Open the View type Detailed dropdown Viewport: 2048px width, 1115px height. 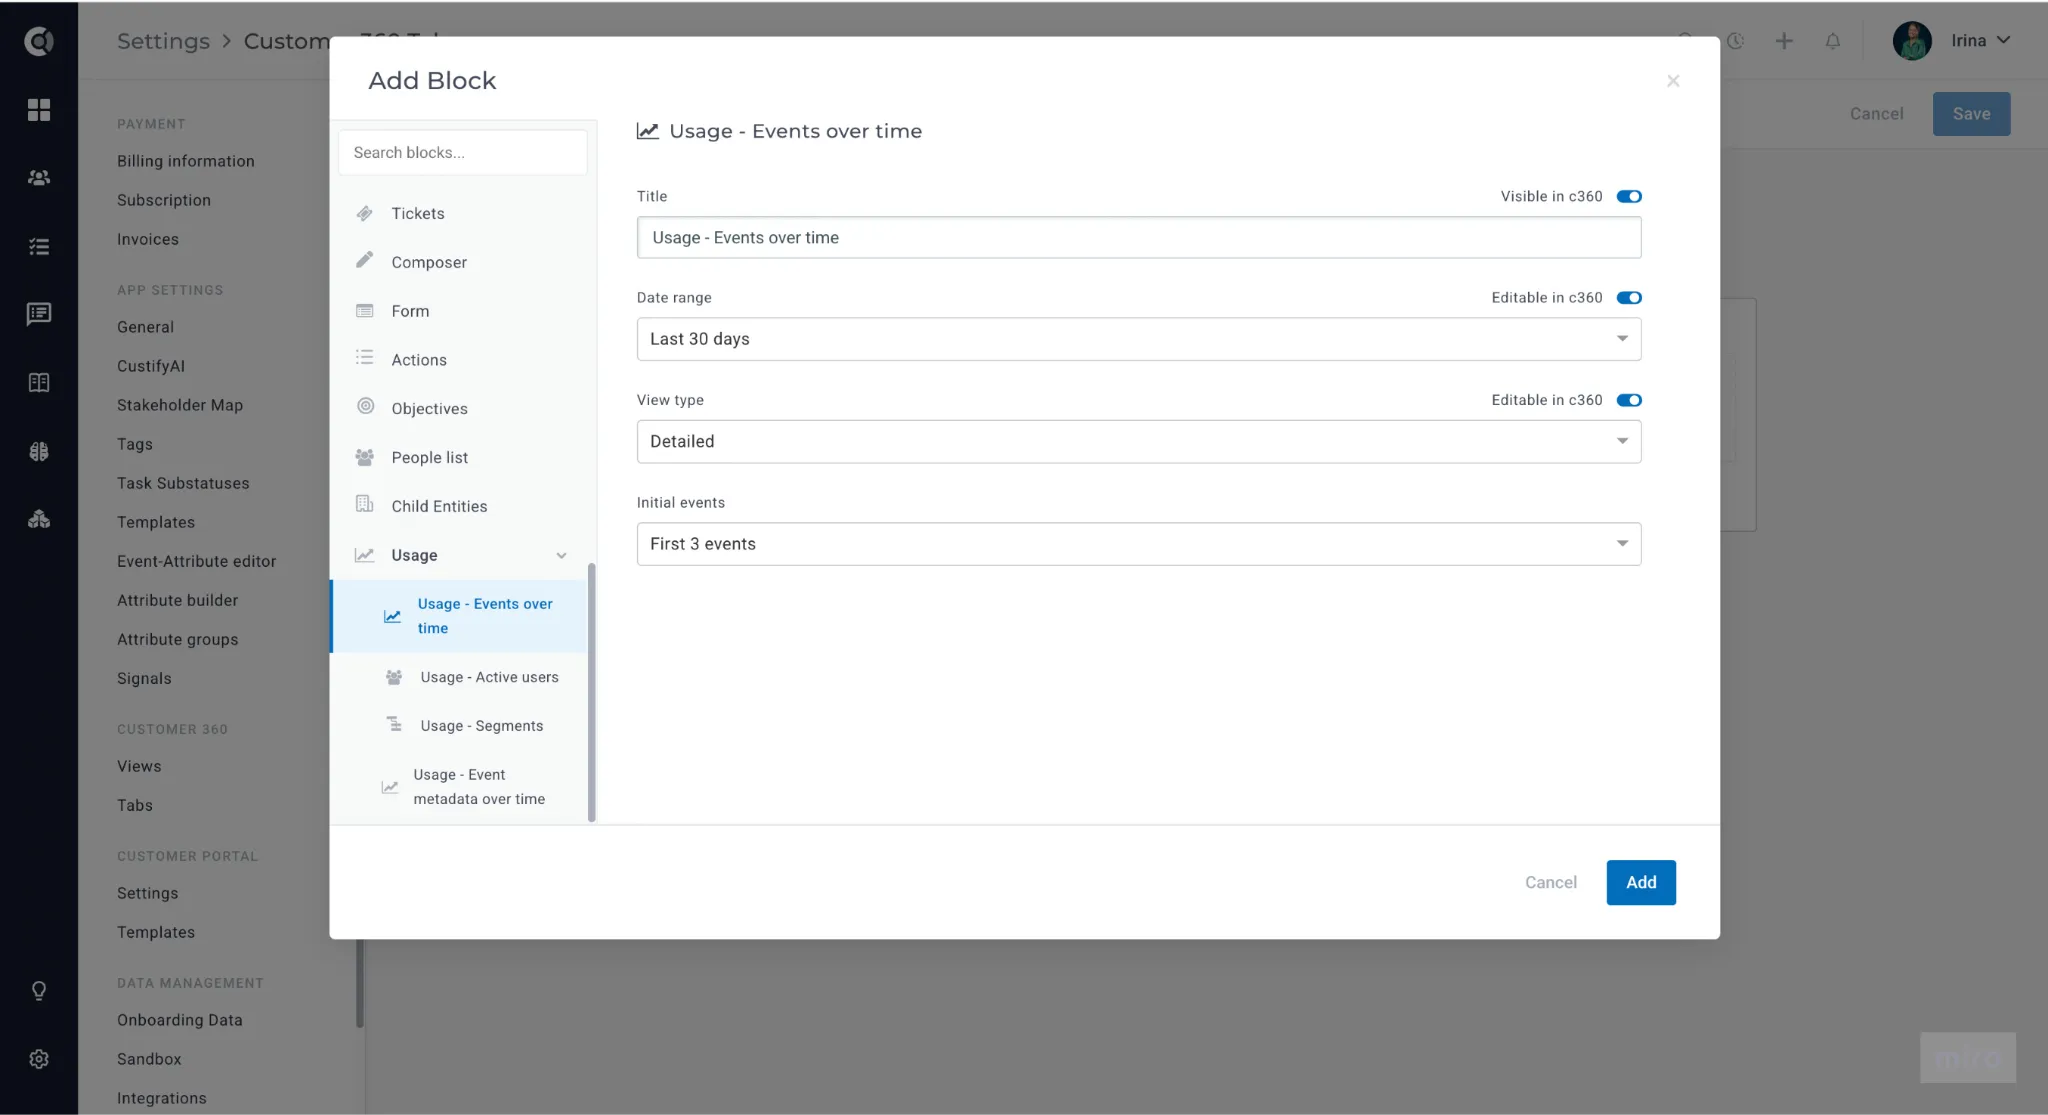pyautogui.click(x=1138, y=441)
